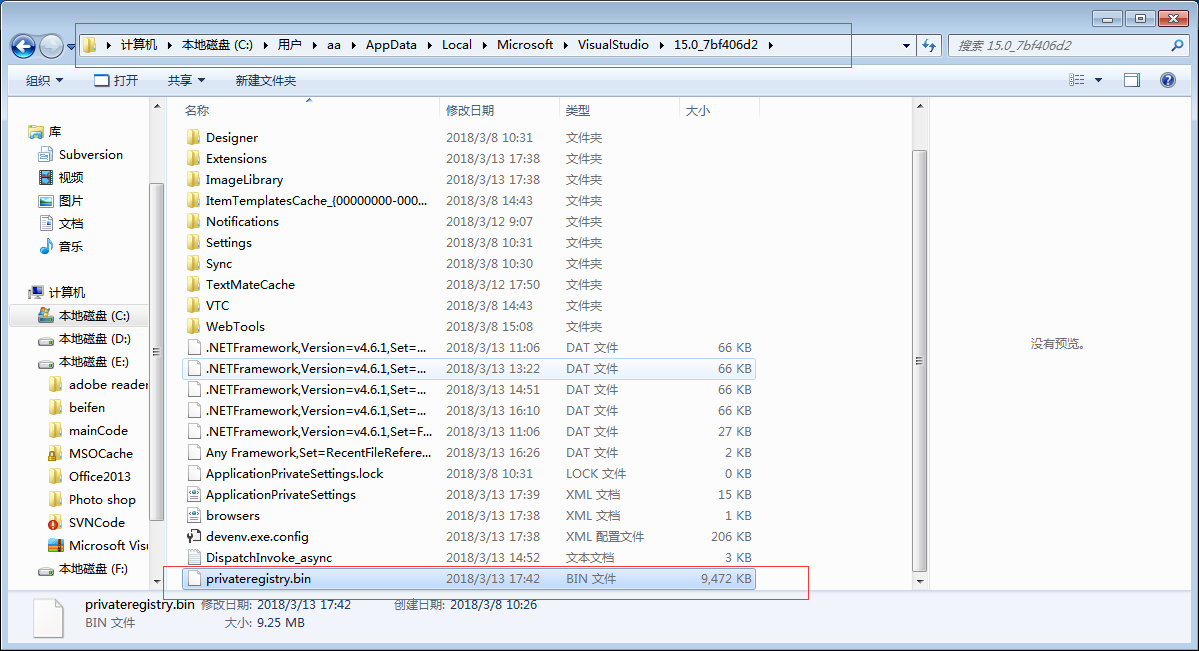This screenshot has width=1199, height=651.
Task: Expand the arrow after Microsoft in breadcrumb
Action: coord(566,45)
